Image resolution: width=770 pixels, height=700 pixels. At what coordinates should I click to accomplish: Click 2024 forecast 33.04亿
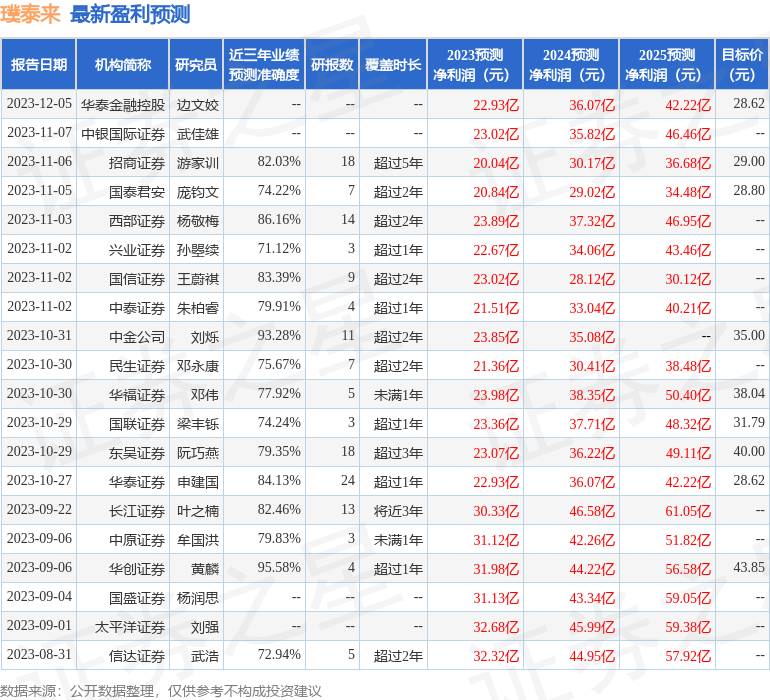coord(592,308)
